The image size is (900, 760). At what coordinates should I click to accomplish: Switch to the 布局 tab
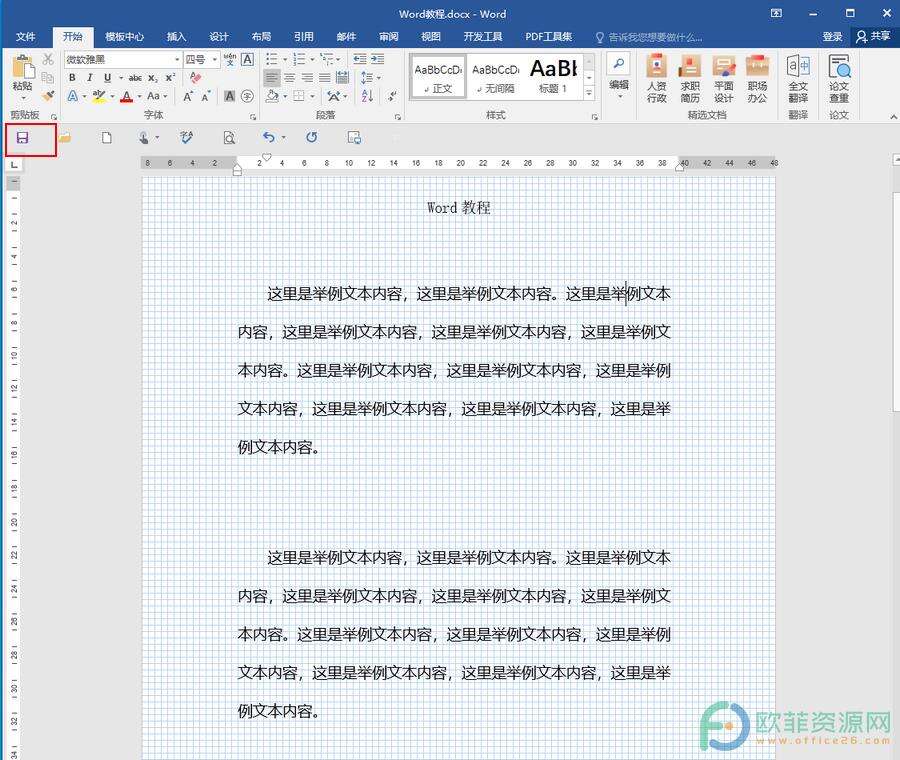(261, 37)
